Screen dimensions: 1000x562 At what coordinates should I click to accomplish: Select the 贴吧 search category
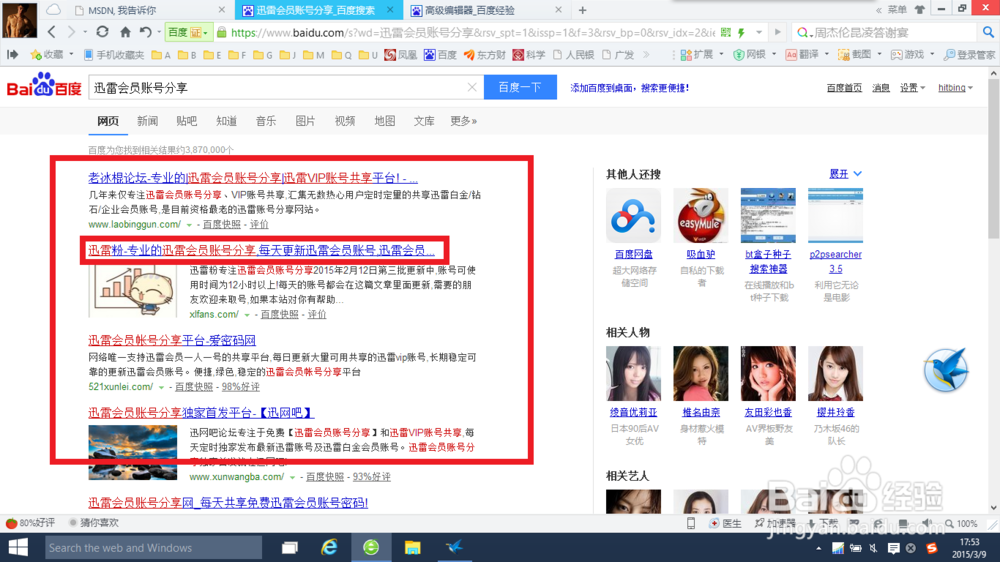[x=187, y=121]
